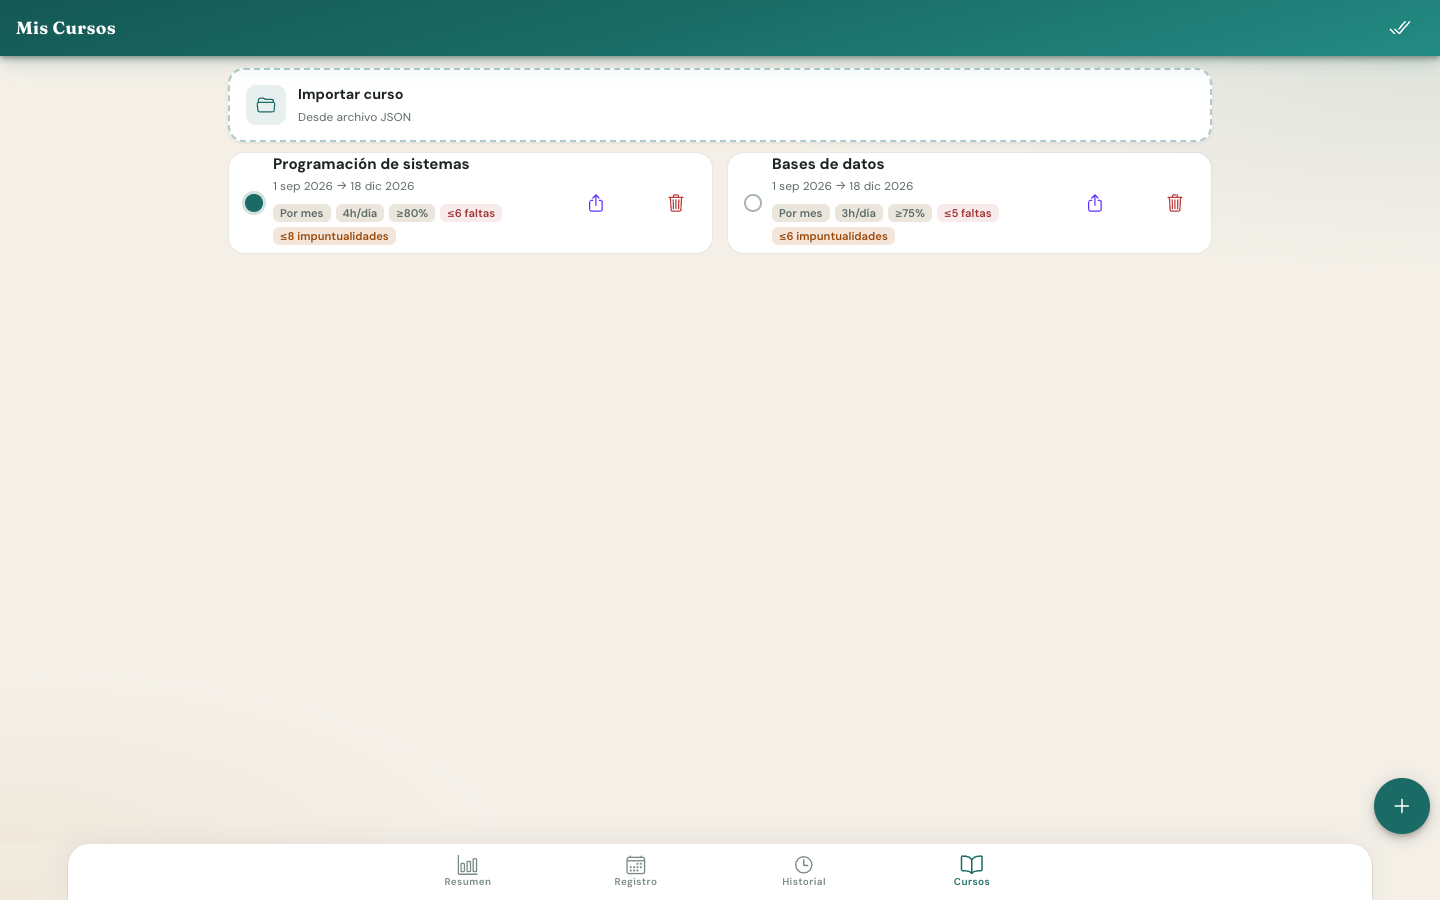1440x900 pixels.
Task: Add a new course with plus button
Action: pyautogui.click(x=1402, y=806)
